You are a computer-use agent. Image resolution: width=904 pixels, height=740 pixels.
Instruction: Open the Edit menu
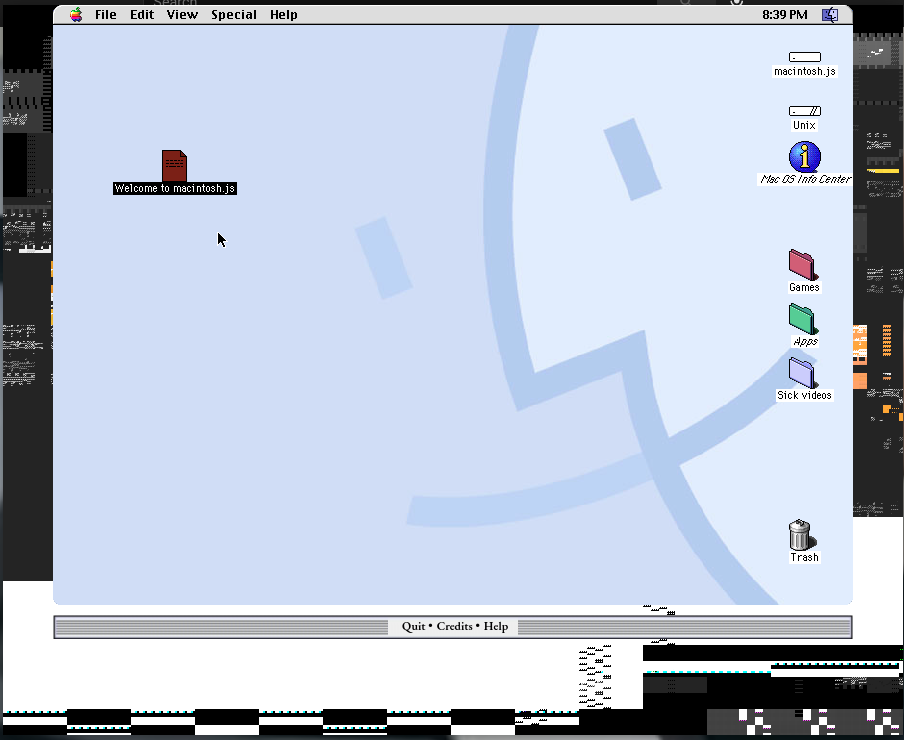142,14
